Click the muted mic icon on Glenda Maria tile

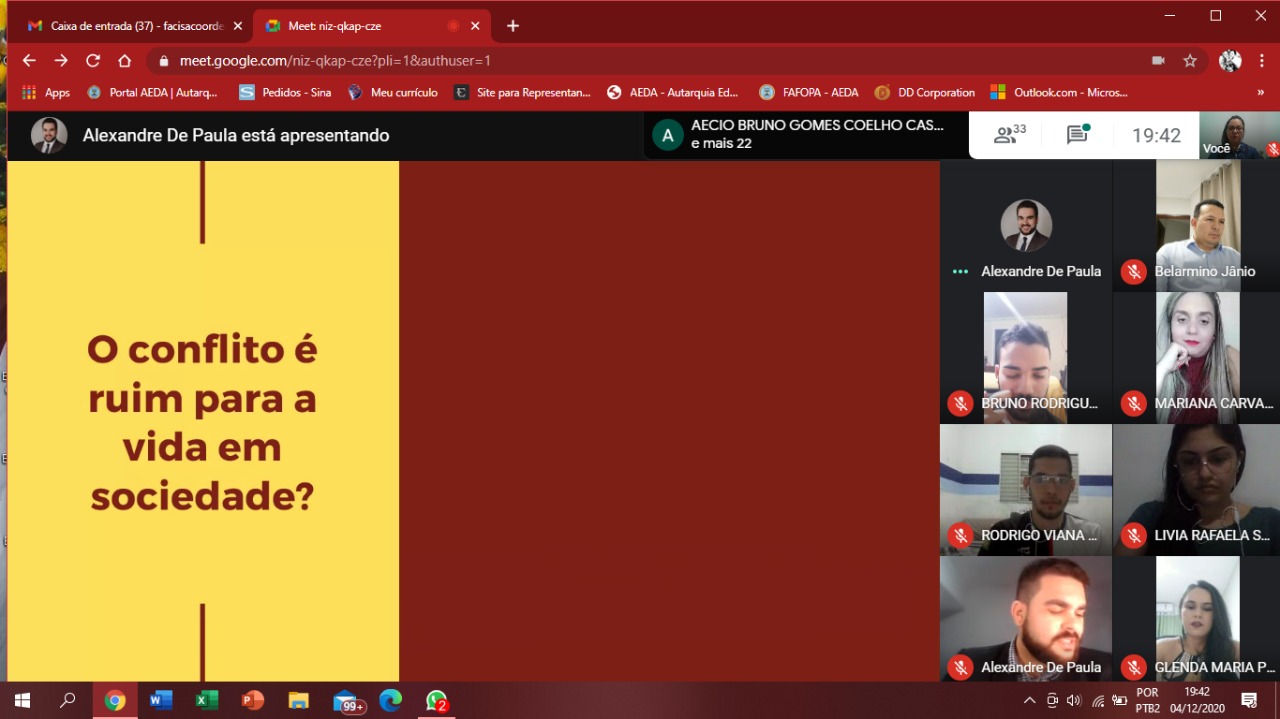[x=1133, y=668]
